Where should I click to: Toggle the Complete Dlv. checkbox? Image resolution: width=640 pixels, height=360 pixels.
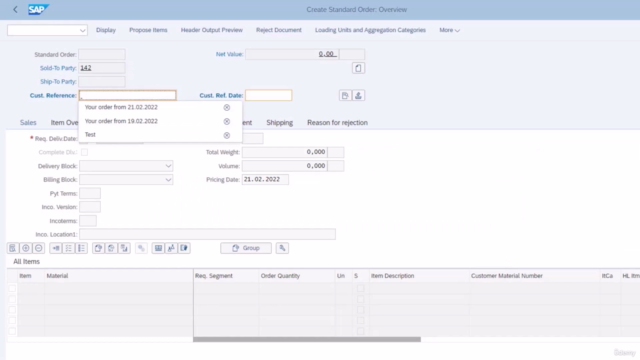[x=84, y=152]
